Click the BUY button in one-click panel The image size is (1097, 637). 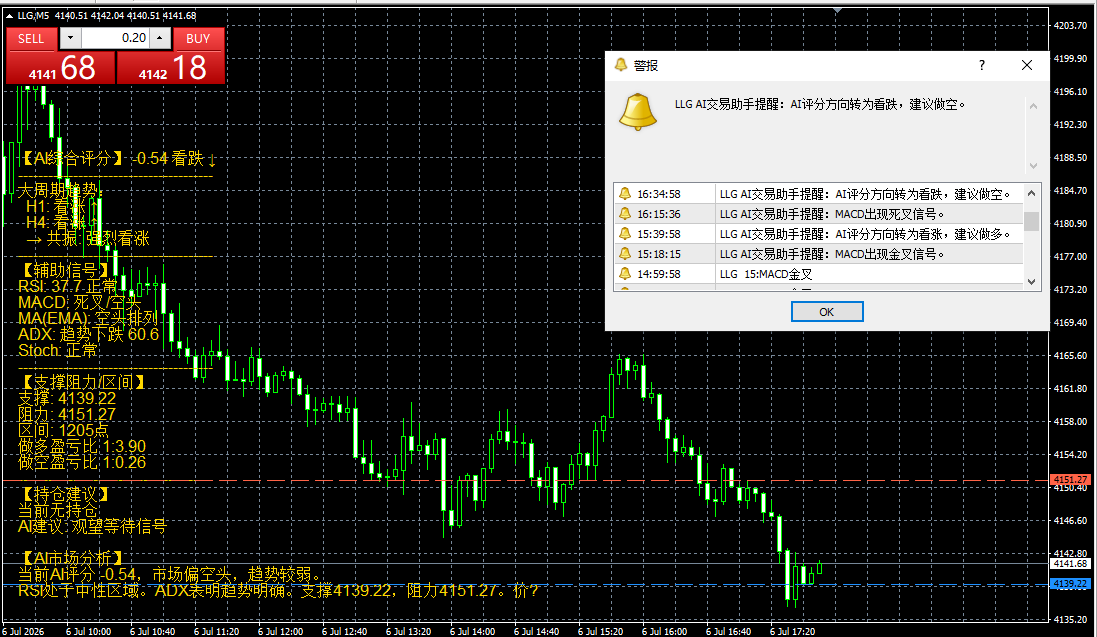click(198, 38)
